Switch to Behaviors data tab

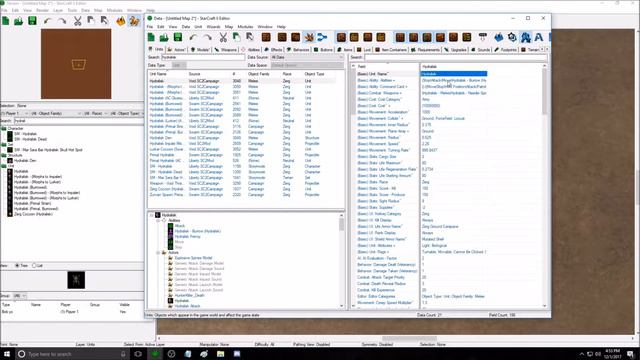298,50
